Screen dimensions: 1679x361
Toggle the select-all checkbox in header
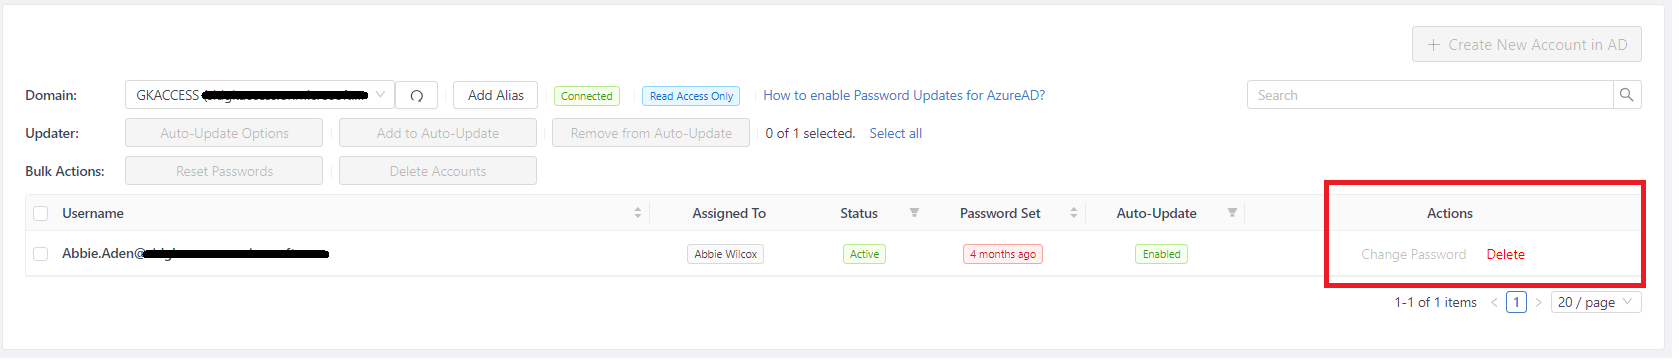pos(41,213)
